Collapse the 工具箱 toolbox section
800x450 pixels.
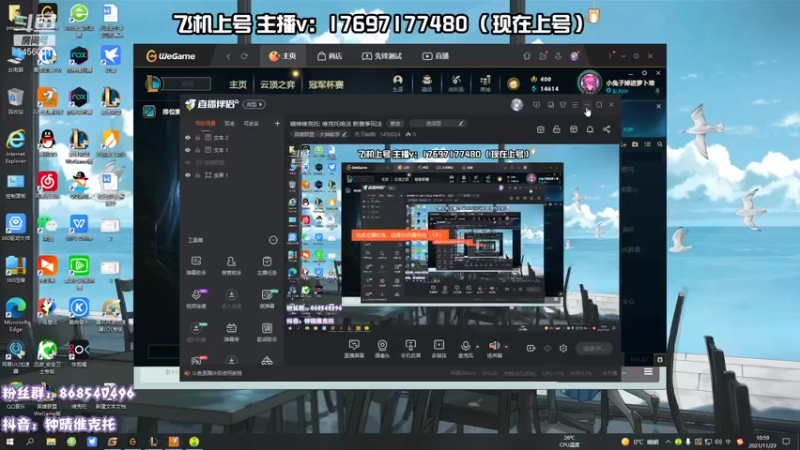tap(273, 240)
